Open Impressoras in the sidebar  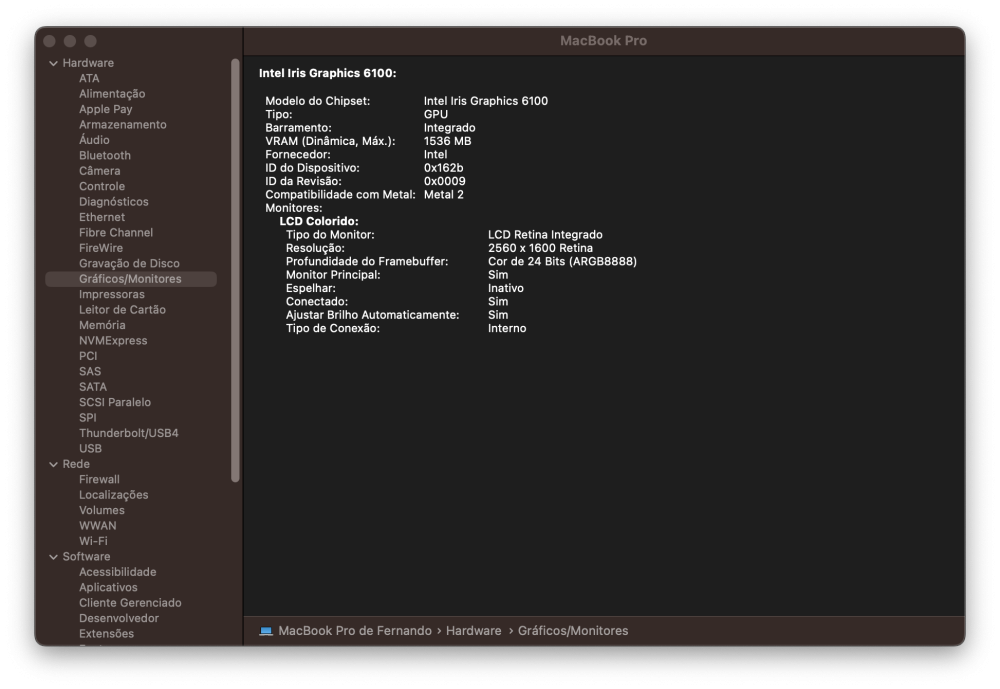click(x=112, y=294)
